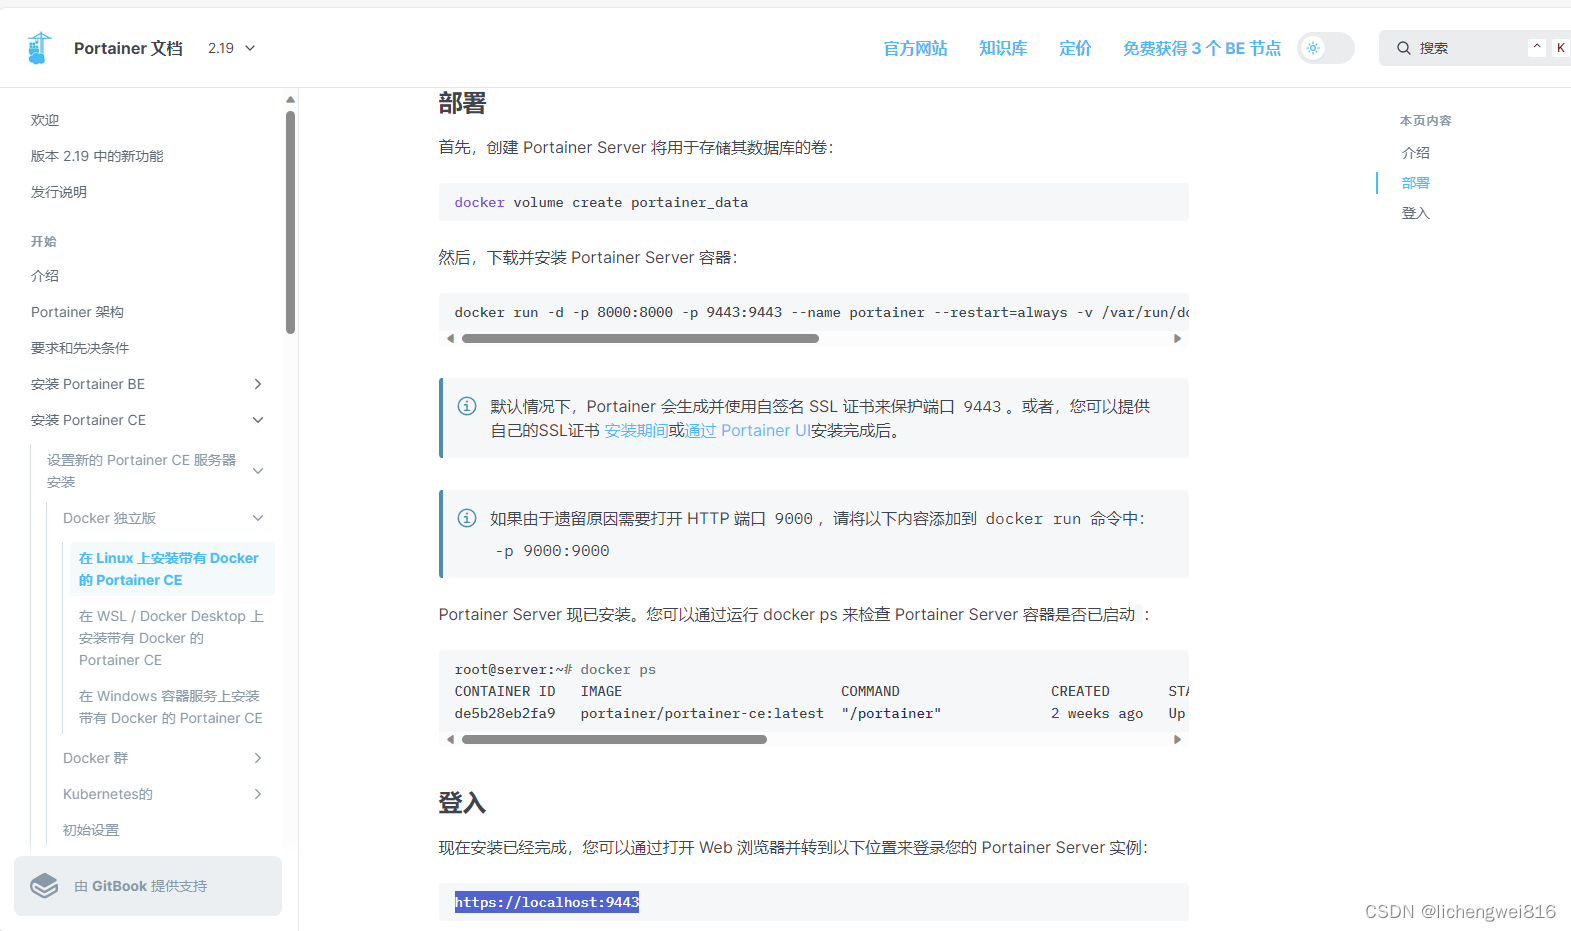The image size is (1571, 931).
Task: Click docker run code block scrollbar
Action: click(x=640, y=338)
